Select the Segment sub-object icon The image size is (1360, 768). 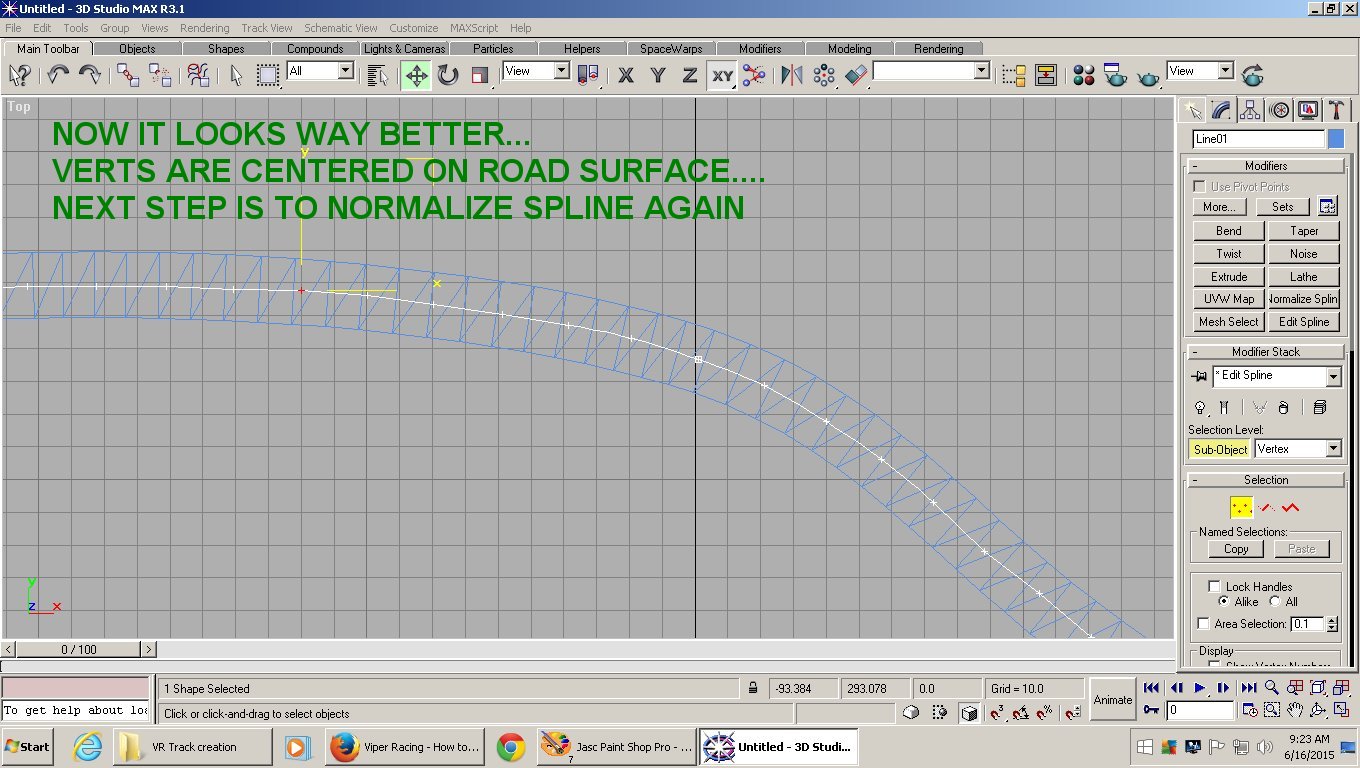1266,508
